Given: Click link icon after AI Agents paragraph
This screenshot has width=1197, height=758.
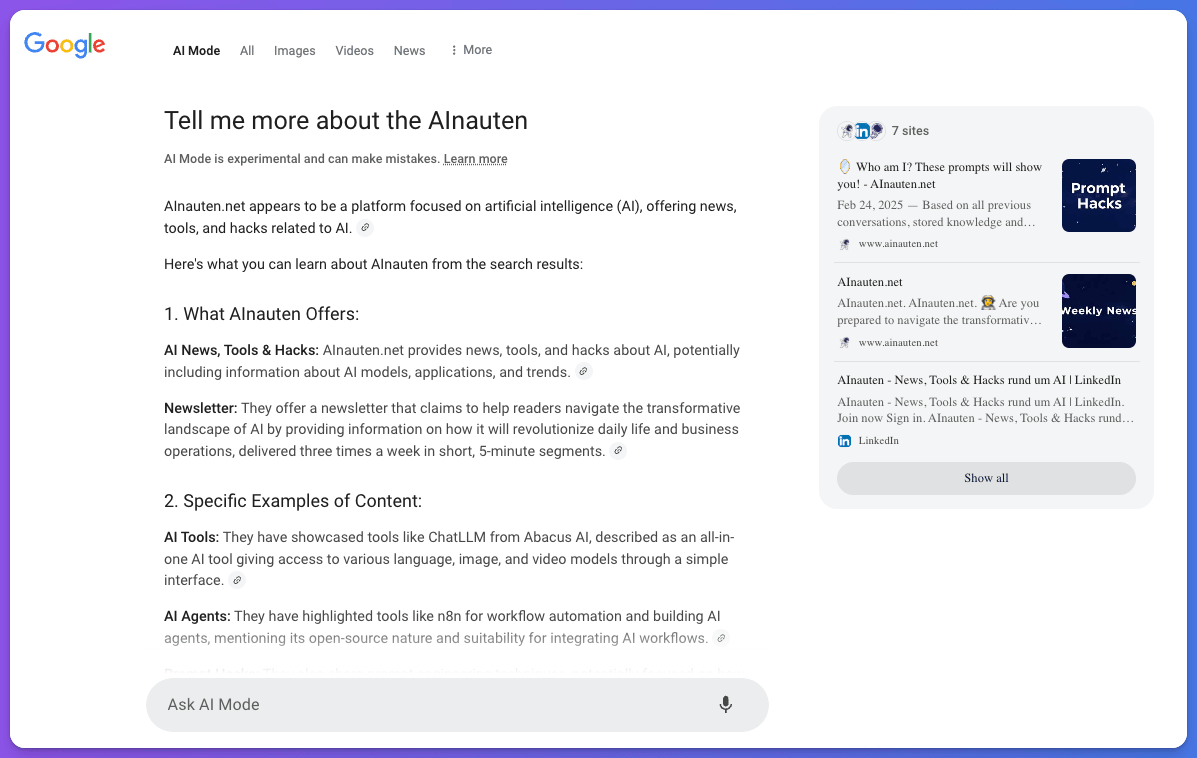Looking at the screenshot, I should point(721,638).
